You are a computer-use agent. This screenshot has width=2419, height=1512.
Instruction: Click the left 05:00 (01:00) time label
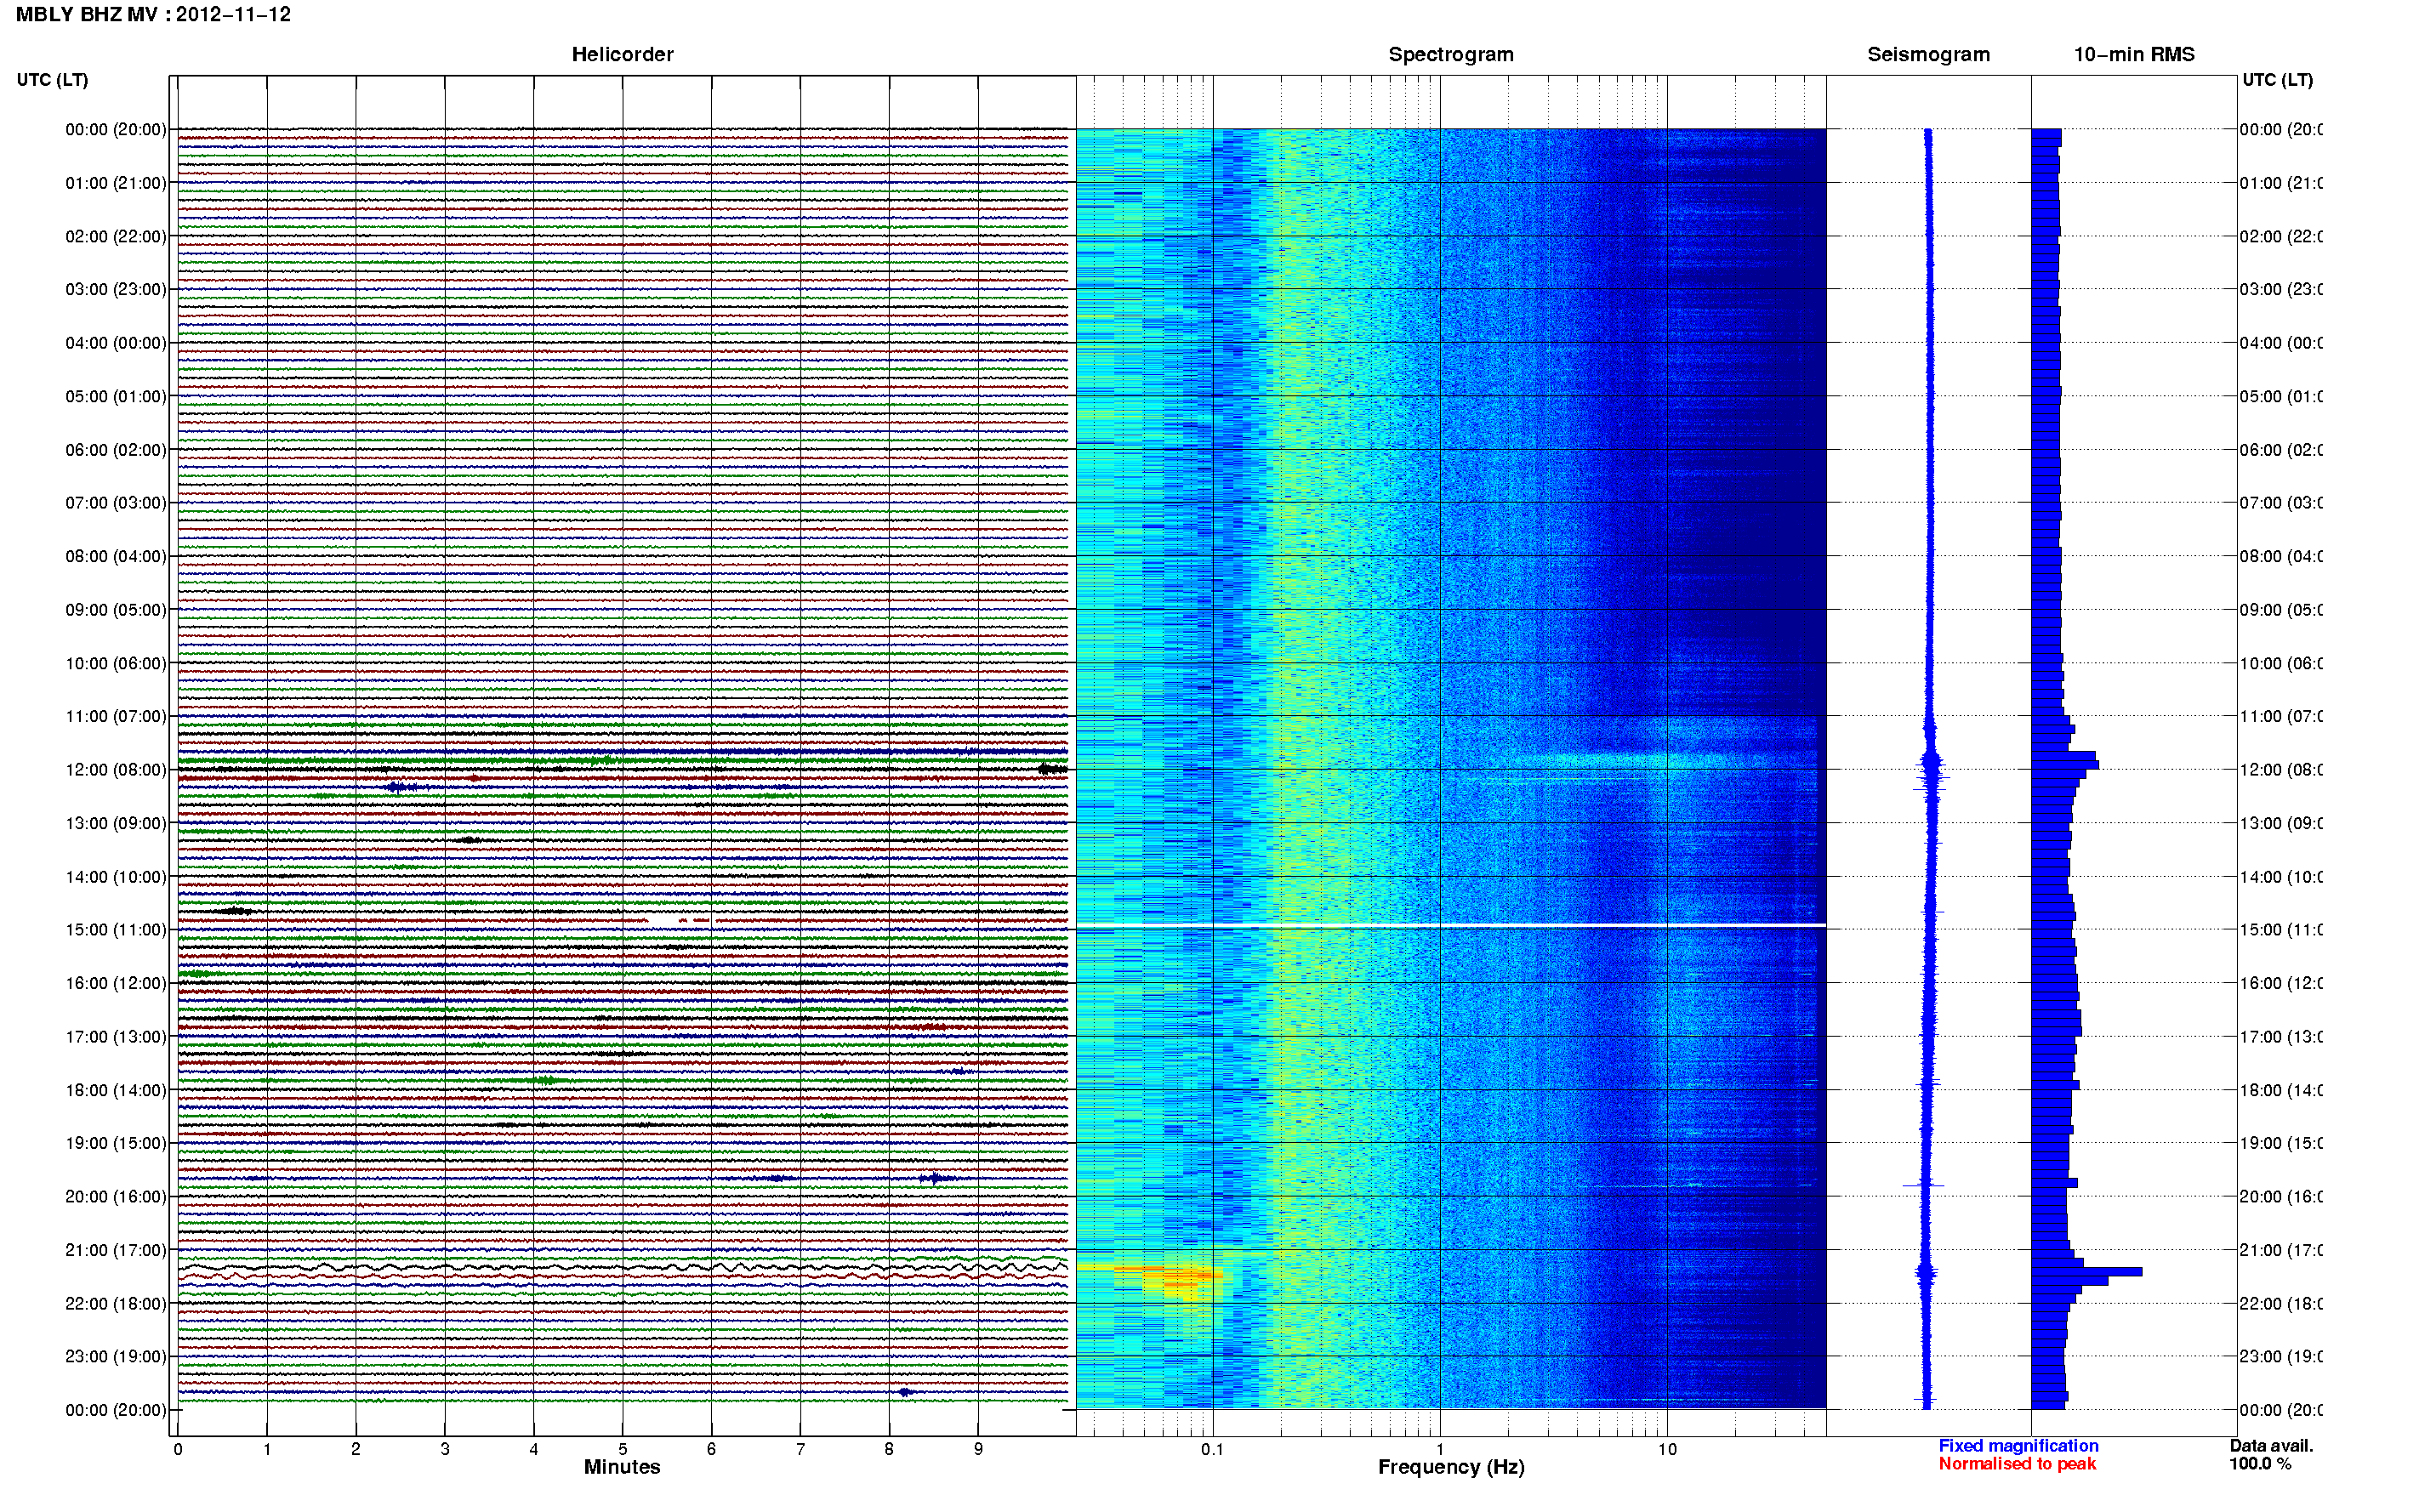(116, 396)
